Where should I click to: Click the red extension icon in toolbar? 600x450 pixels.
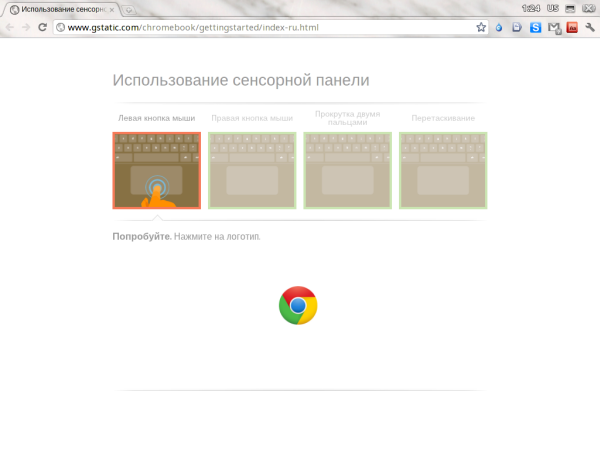point(572,28)
